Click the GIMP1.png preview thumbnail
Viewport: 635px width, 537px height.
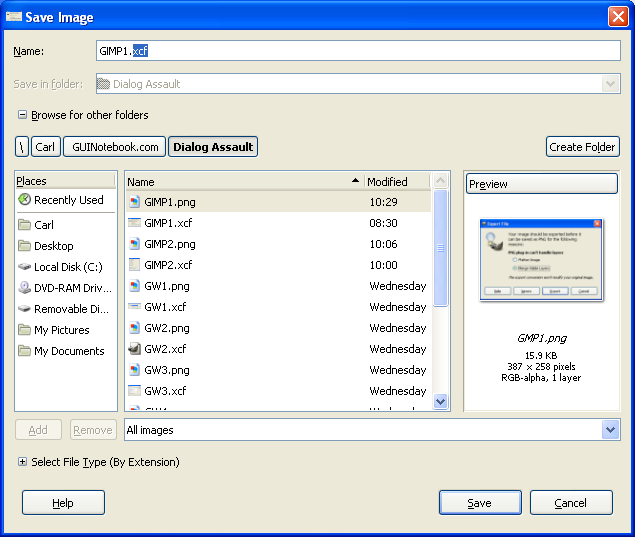click(x=540, y=260)
